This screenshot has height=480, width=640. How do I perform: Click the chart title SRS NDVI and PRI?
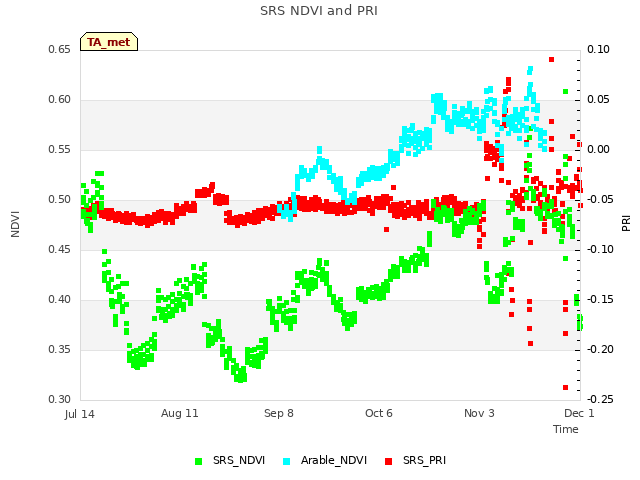(x=319, y=11)
